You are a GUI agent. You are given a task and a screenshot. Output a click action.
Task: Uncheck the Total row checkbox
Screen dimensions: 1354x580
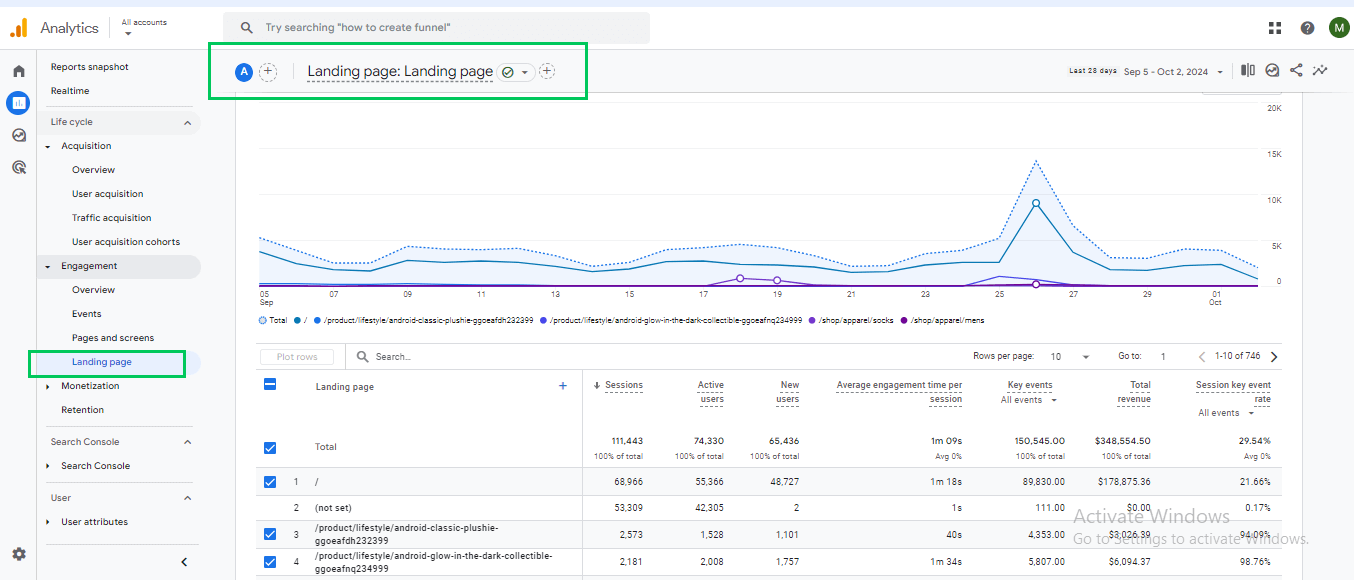pyautogui.click(x=269, y=447)
